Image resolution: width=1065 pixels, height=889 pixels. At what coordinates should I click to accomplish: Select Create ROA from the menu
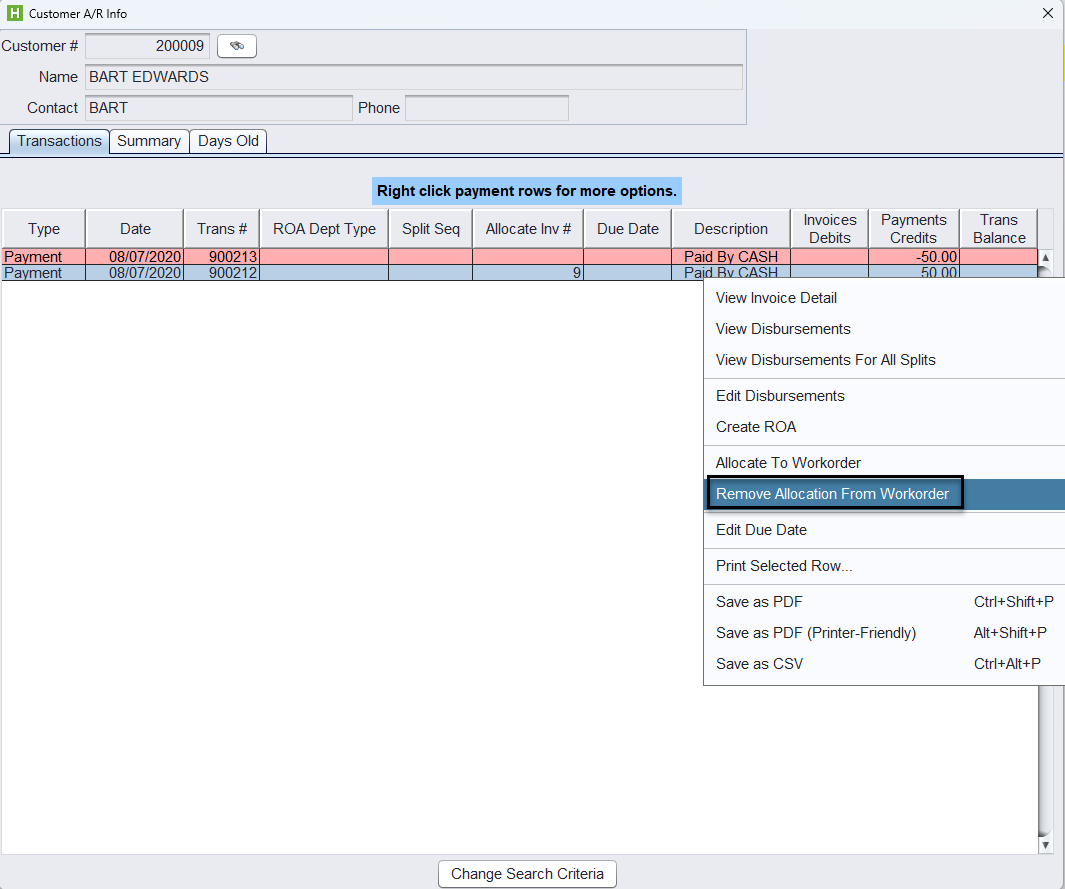pos(756,427)
